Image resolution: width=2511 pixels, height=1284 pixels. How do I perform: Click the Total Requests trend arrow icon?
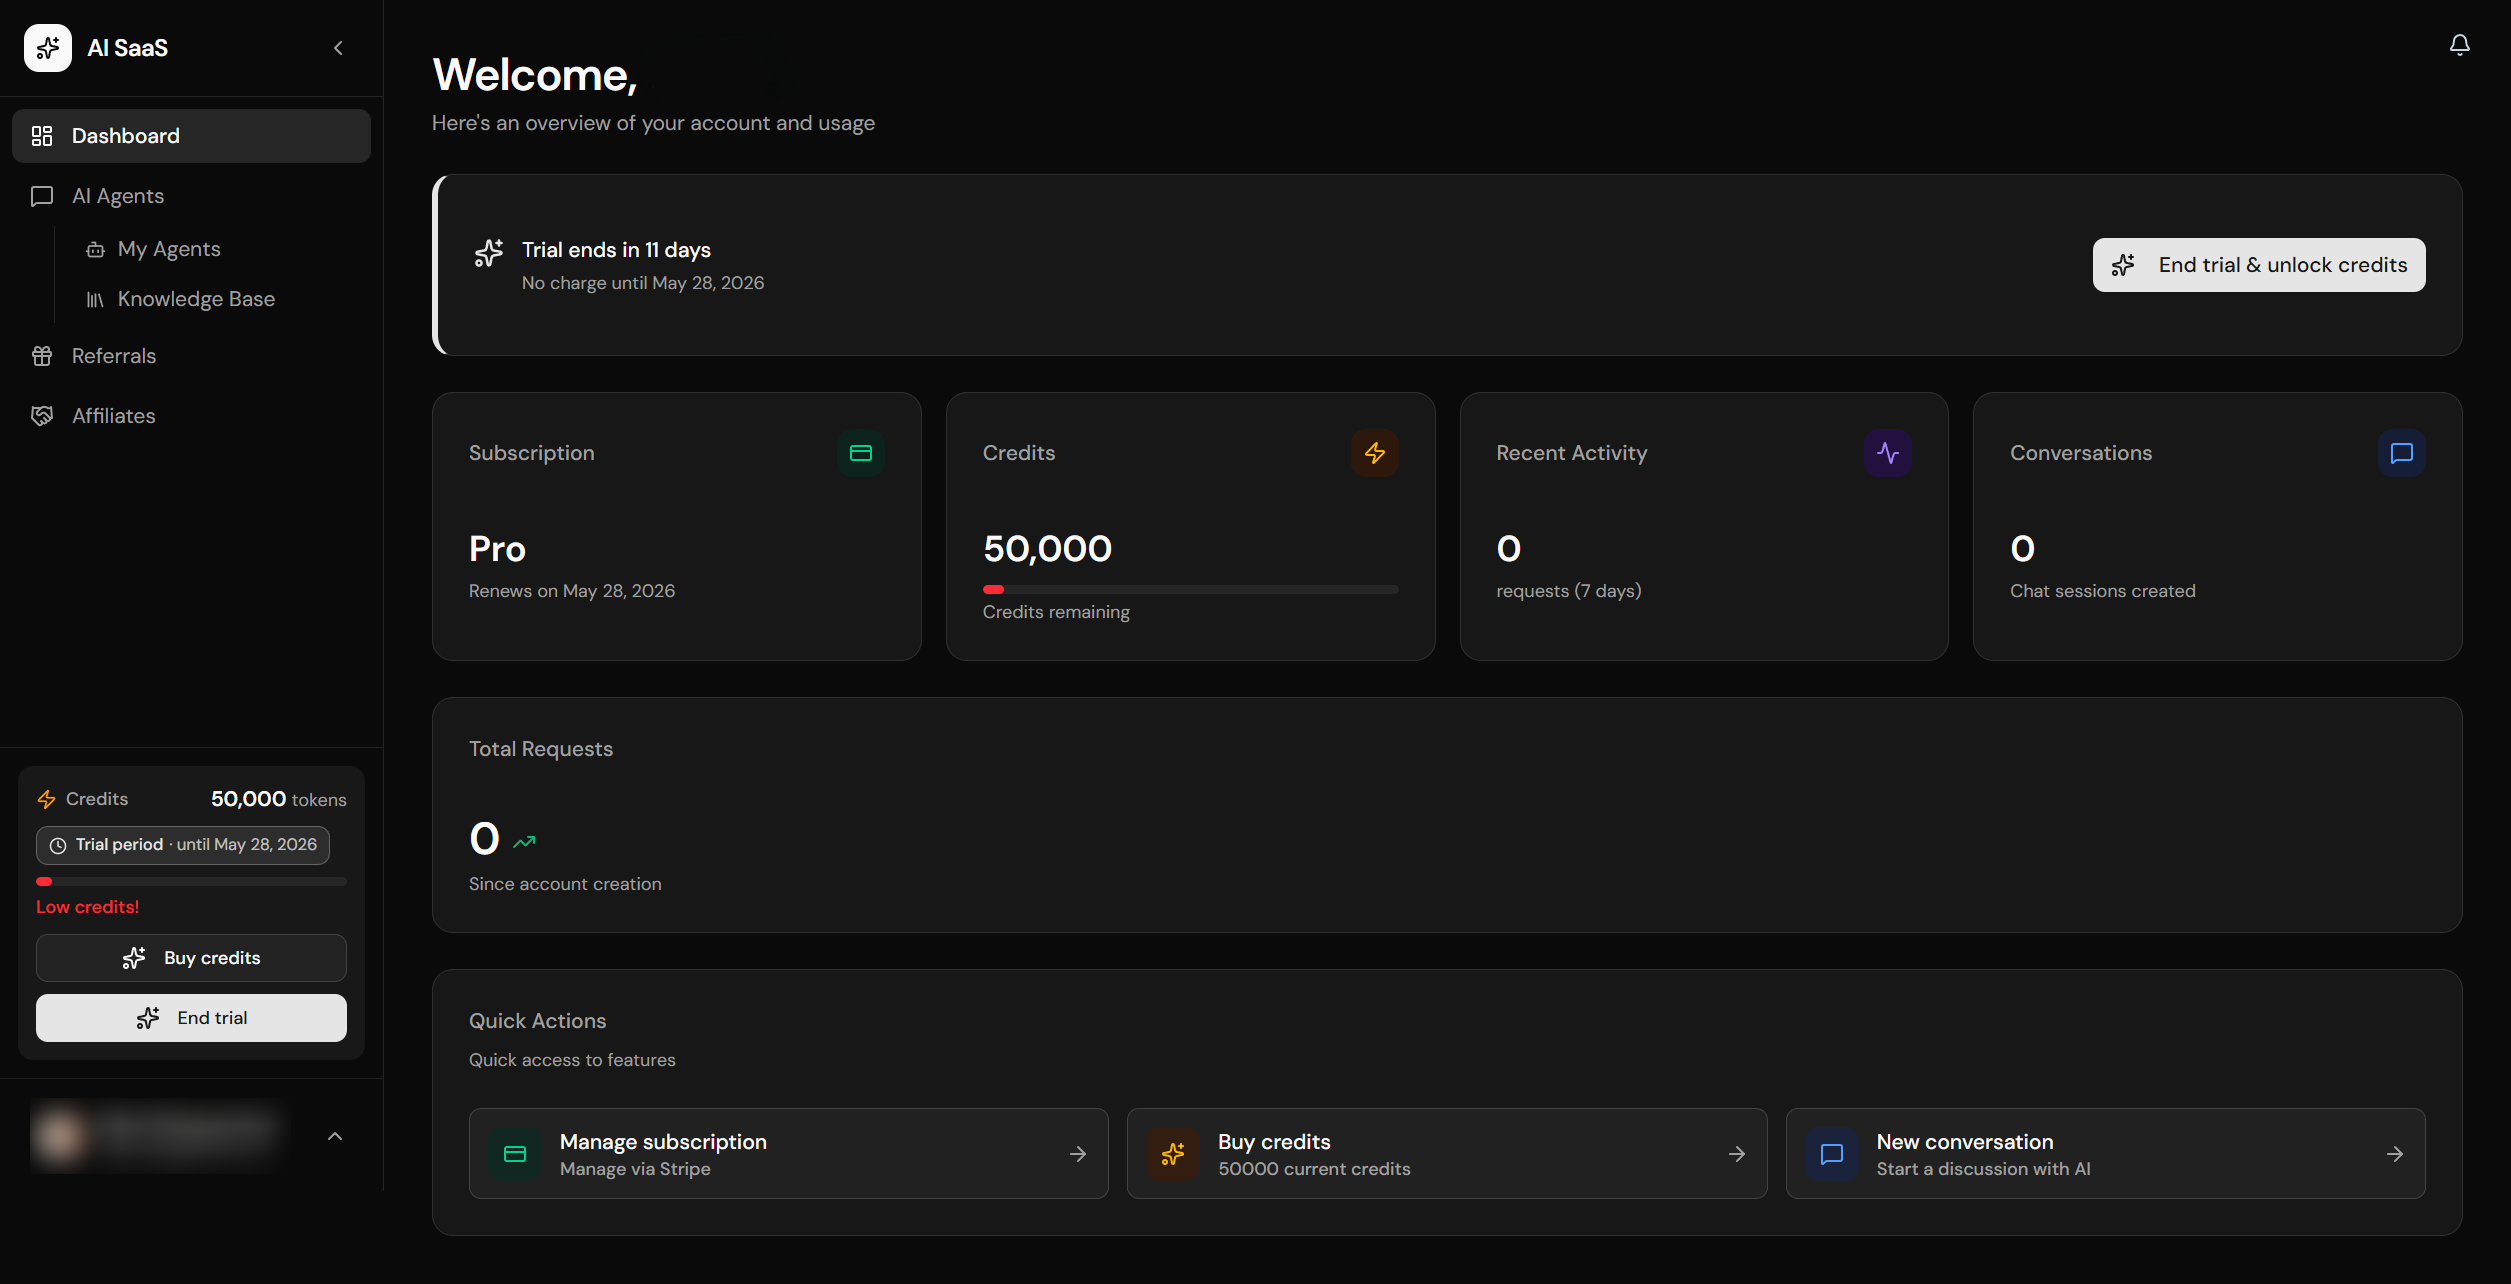click(x=525, y=842)
